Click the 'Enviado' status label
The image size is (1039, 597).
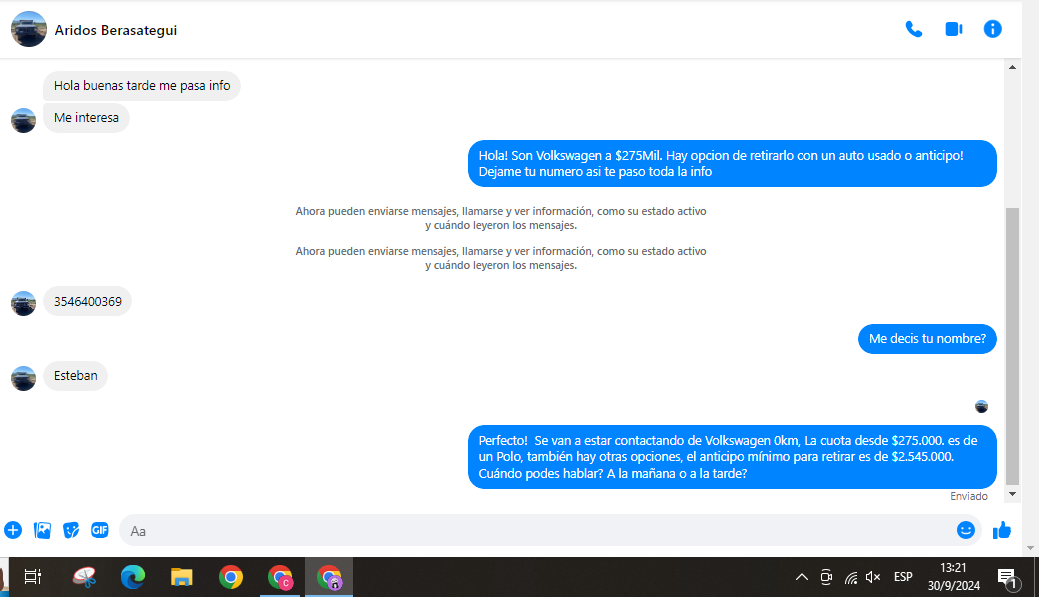968,496
